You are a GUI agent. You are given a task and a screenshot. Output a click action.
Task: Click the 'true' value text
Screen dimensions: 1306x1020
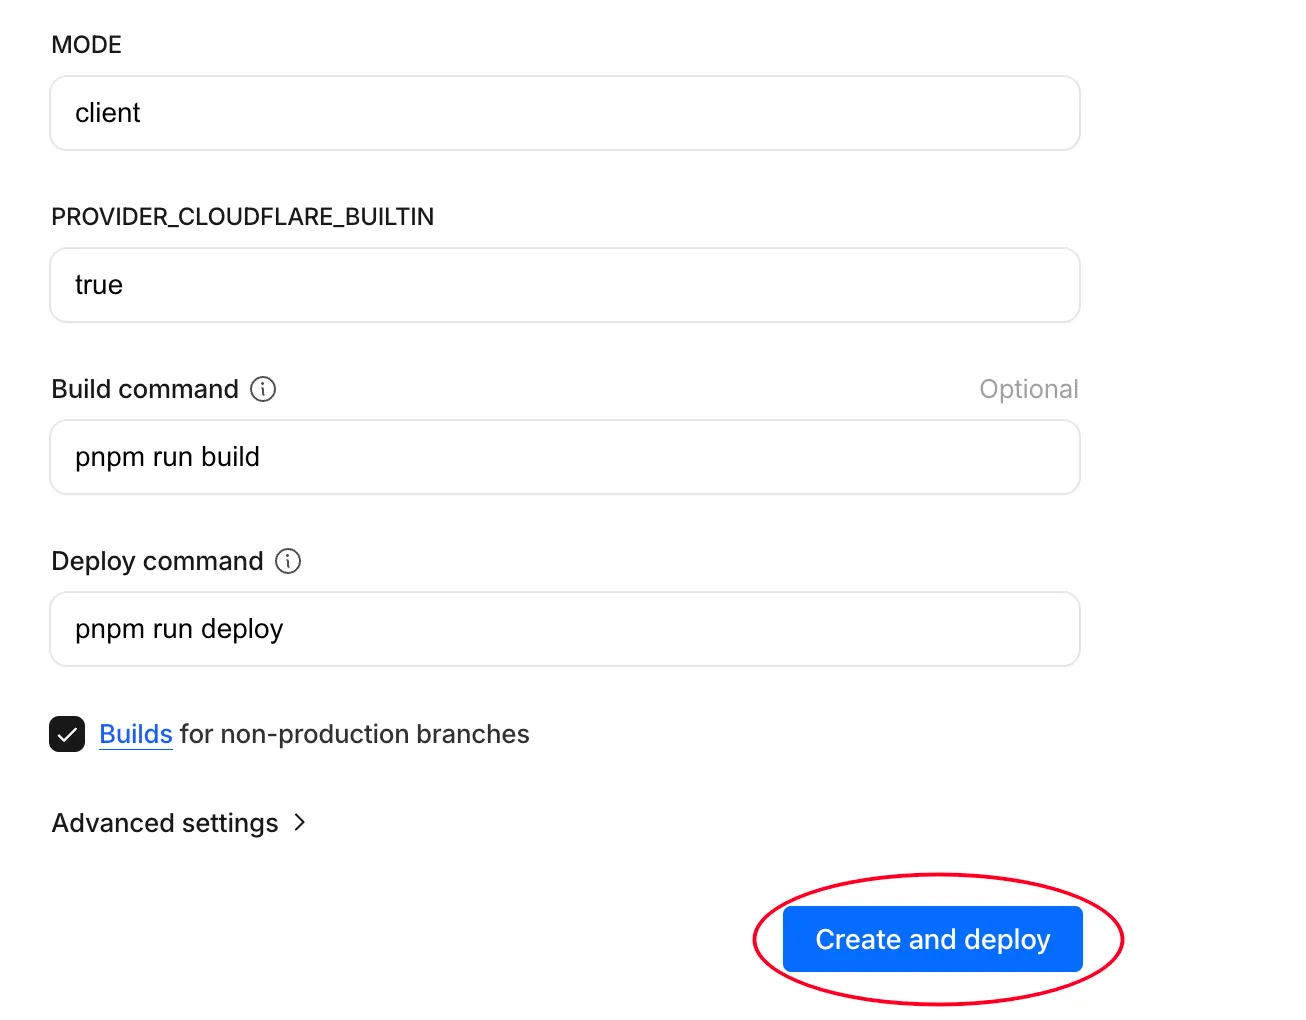pos(99,285)
